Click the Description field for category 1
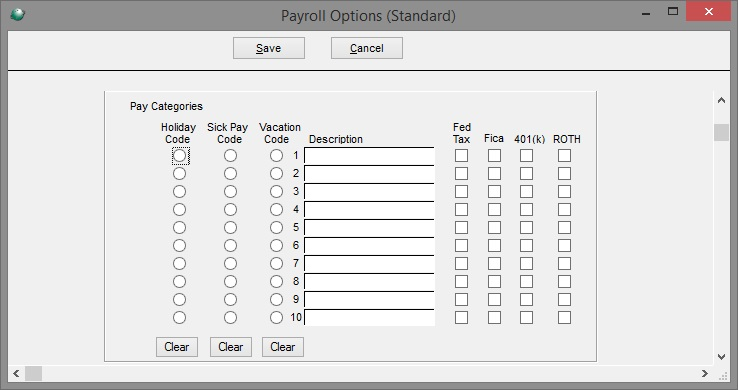The height and width of the screenshot is (390, 738). coord(369,156)
